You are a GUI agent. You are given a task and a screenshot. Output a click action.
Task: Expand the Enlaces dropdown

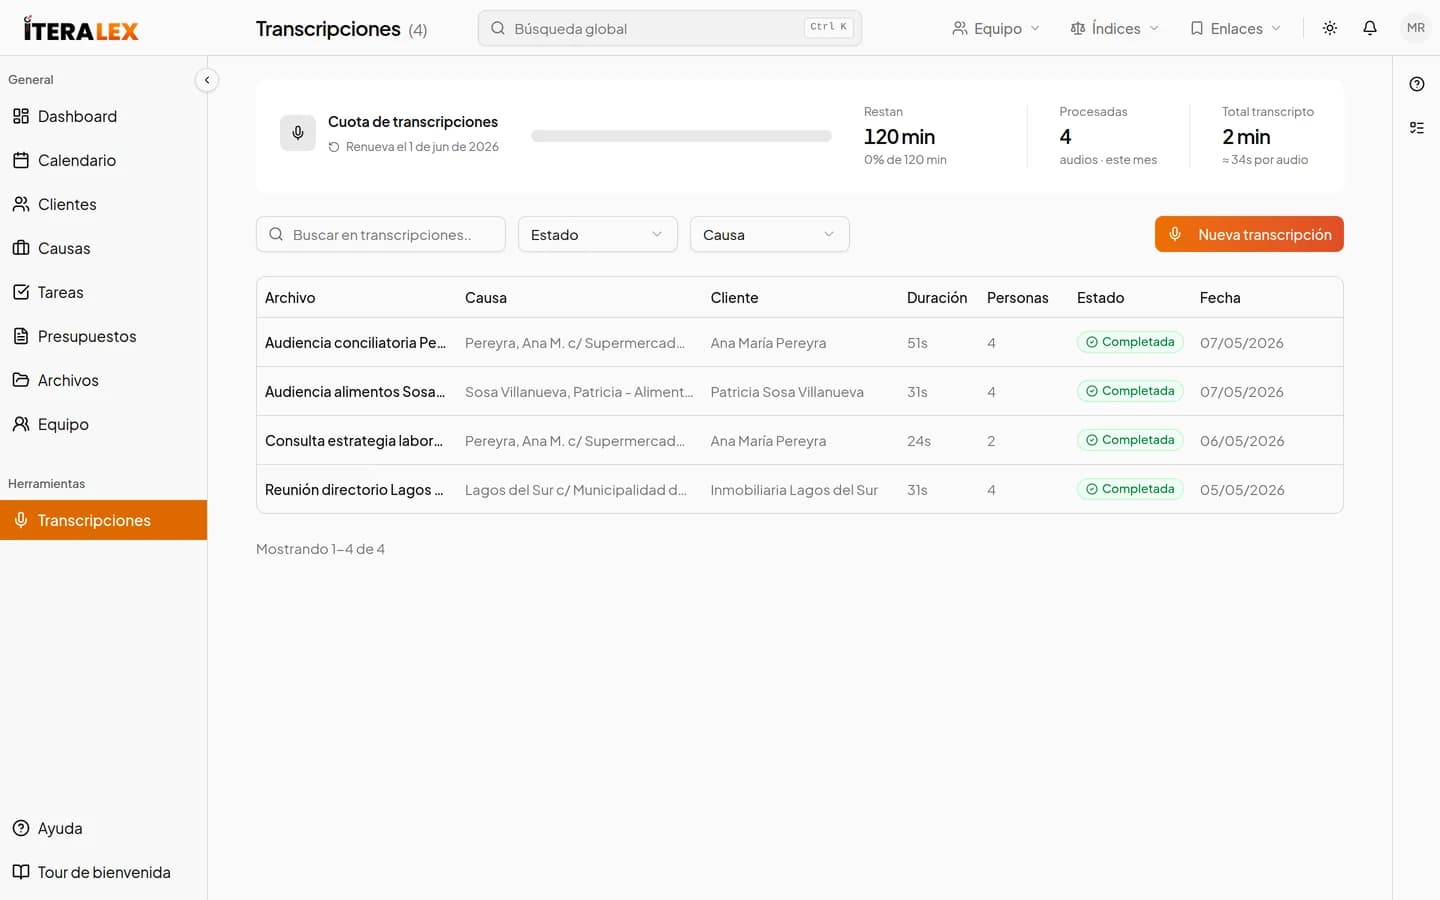1235,28
